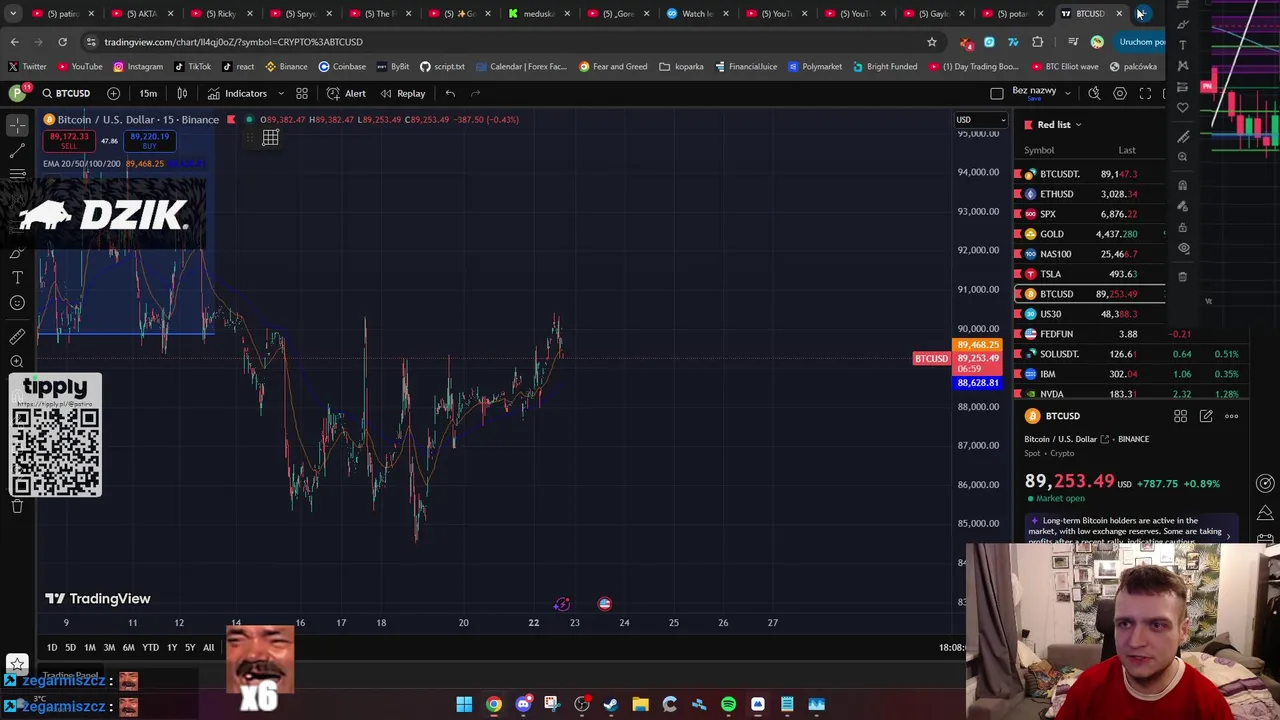The width and height of the screenshot is (1280, 720).
Task: Open the Indicators dialog
Action: 238,93
